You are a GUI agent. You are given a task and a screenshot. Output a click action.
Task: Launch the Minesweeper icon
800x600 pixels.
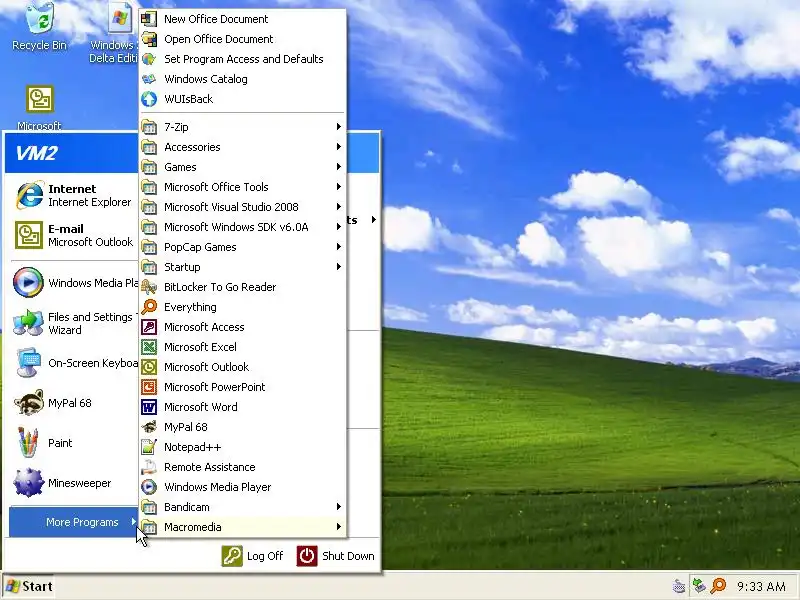(29, 483)
